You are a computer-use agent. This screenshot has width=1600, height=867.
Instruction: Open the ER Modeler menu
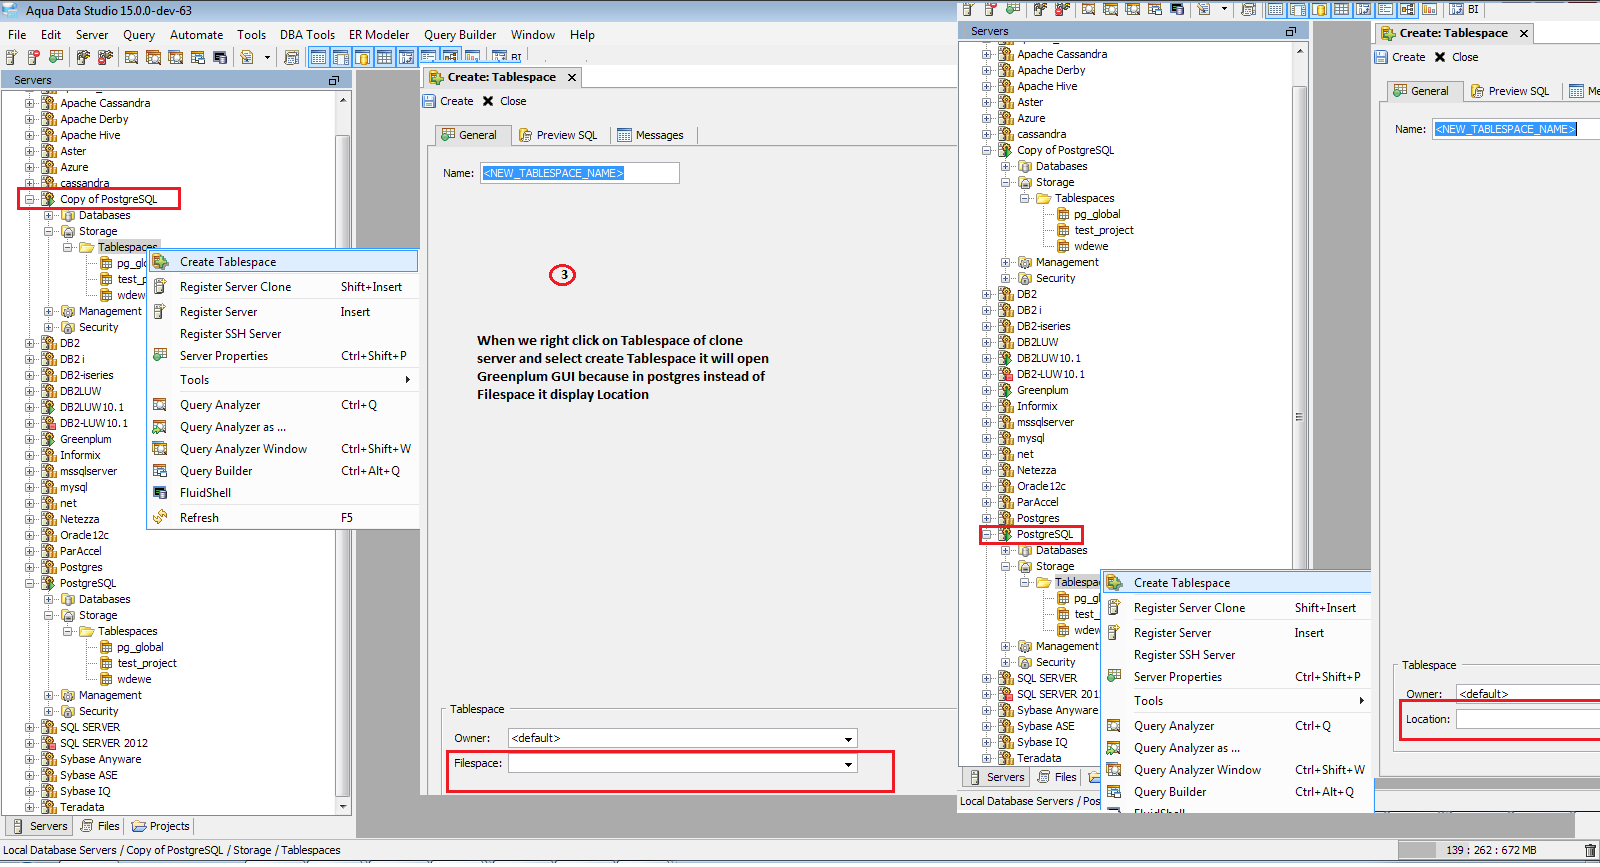click(379, 35)
